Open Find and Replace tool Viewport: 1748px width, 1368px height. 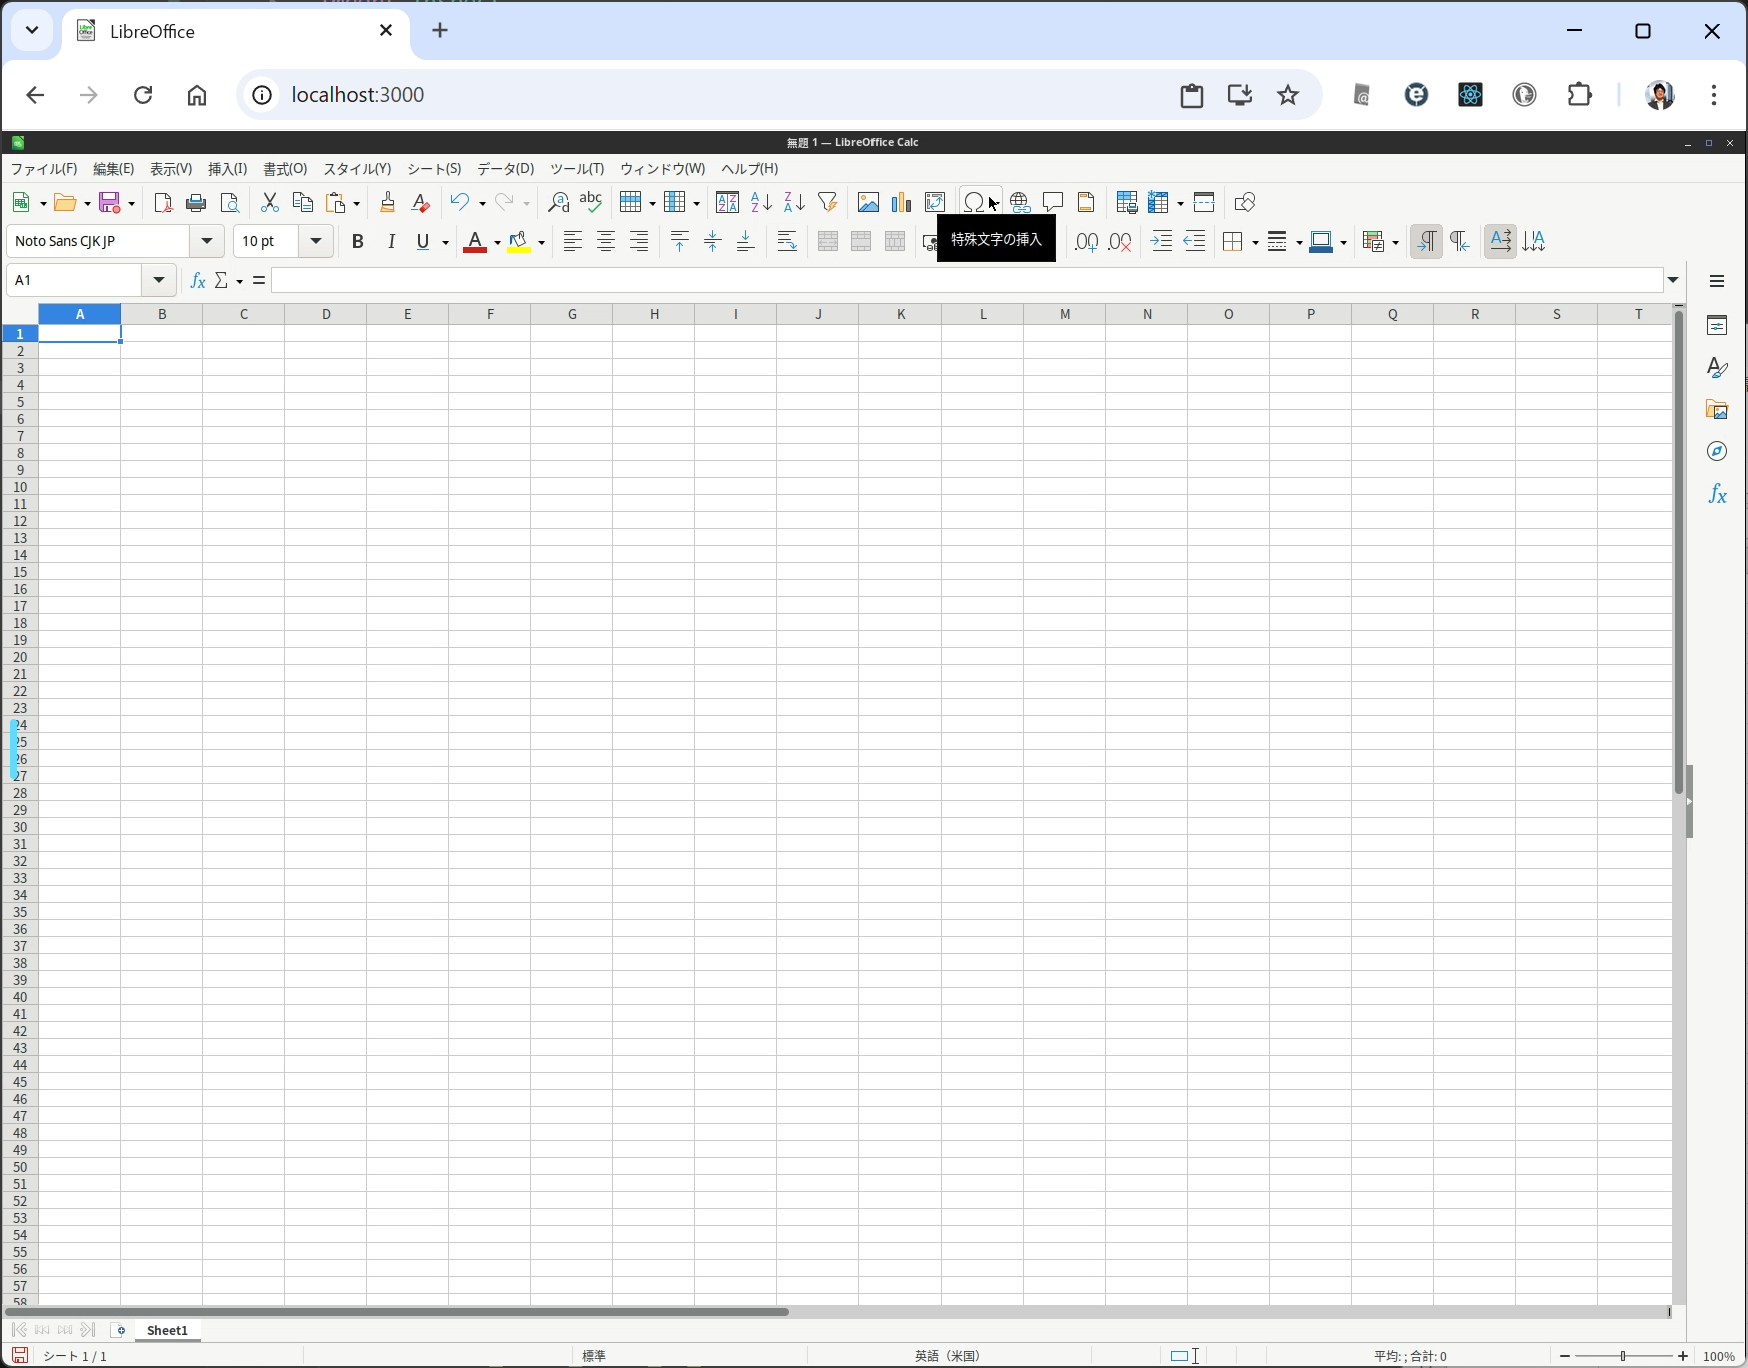pyautogui.click(x=558, y=203)
